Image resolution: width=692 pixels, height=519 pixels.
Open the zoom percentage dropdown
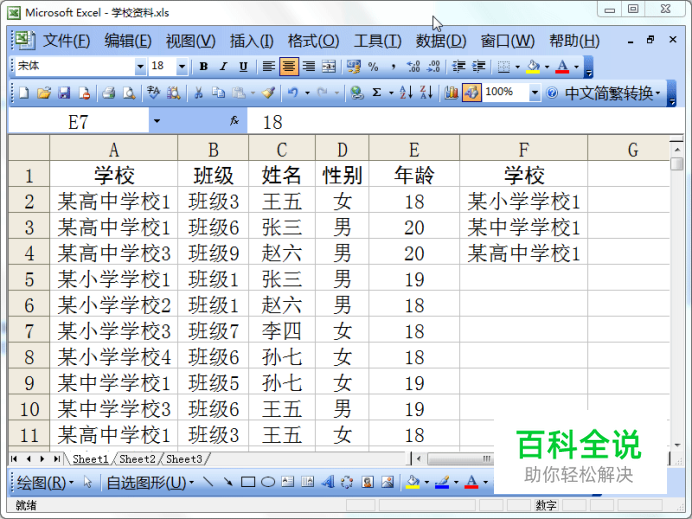pyautogui.click(x=534, y=93)
